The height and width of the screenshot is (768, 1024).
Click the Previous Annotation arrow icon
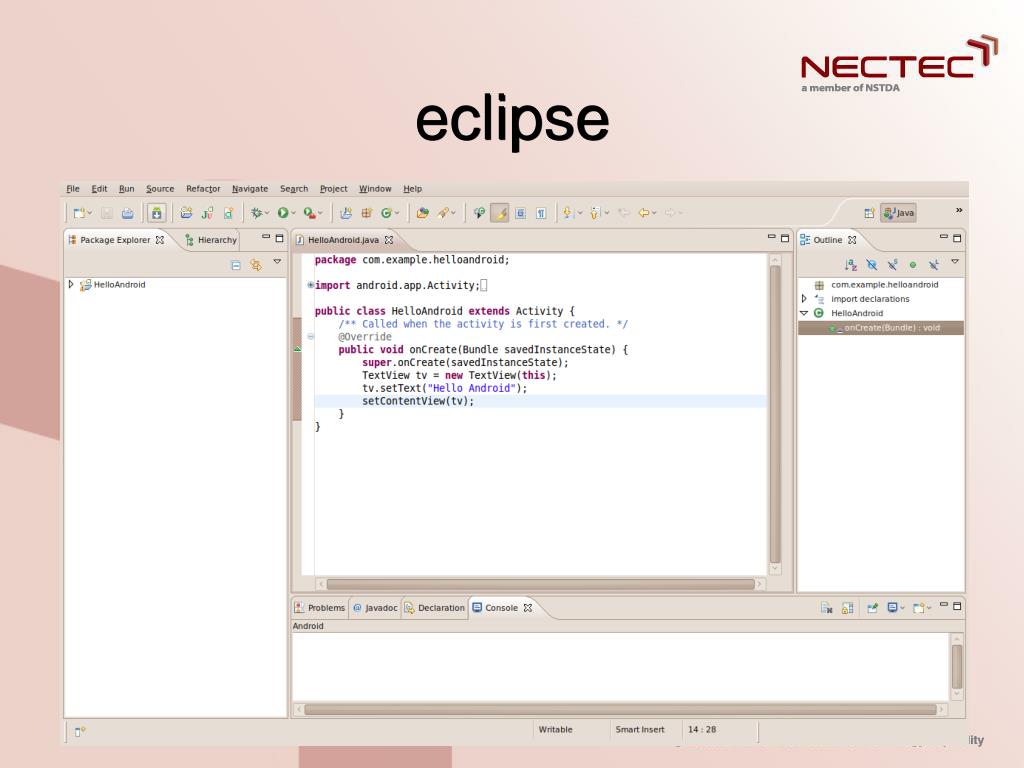[x=594, y=213]
